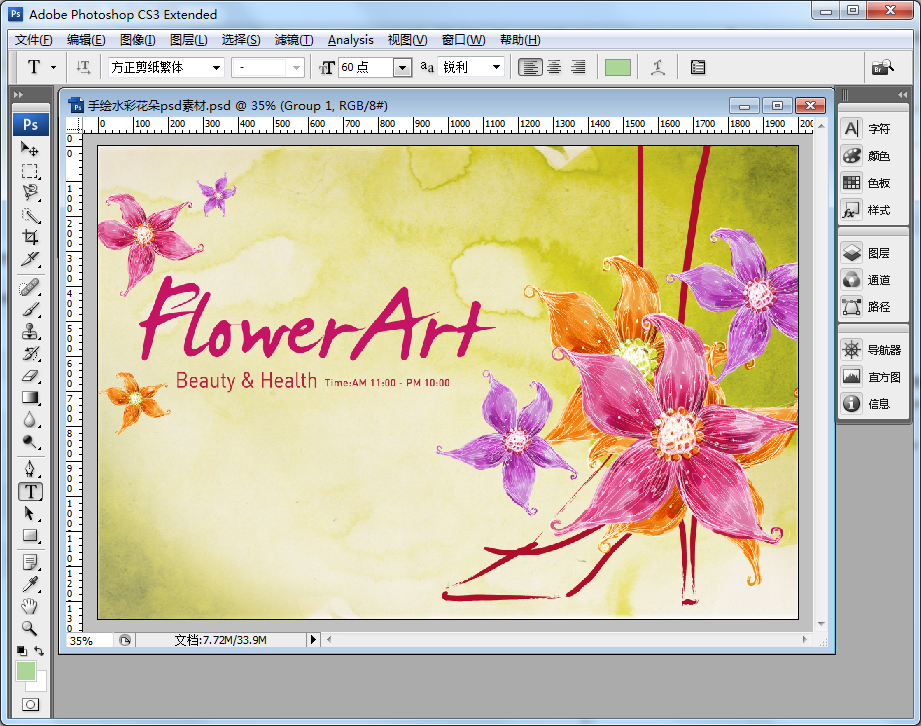Enable center text alignment
921x726 pixels.
tap(554, 67)
